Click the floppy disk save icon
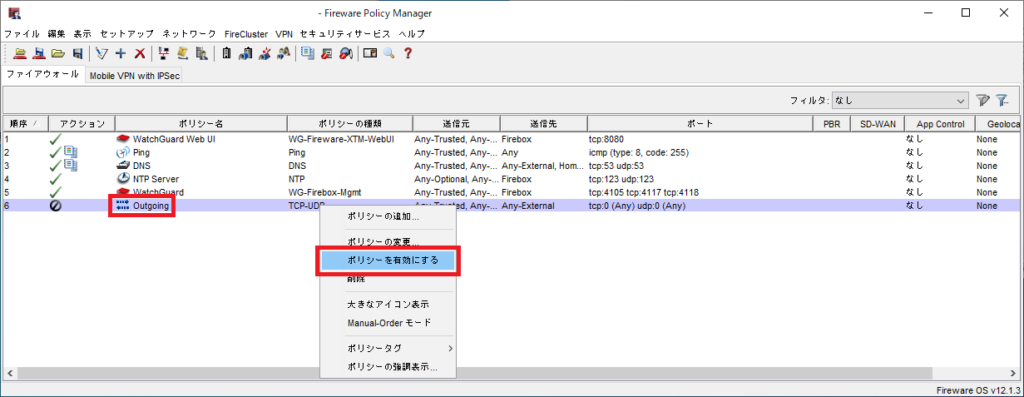The width and height of the screenshot is (1024, 397). (x=77, y=54)
